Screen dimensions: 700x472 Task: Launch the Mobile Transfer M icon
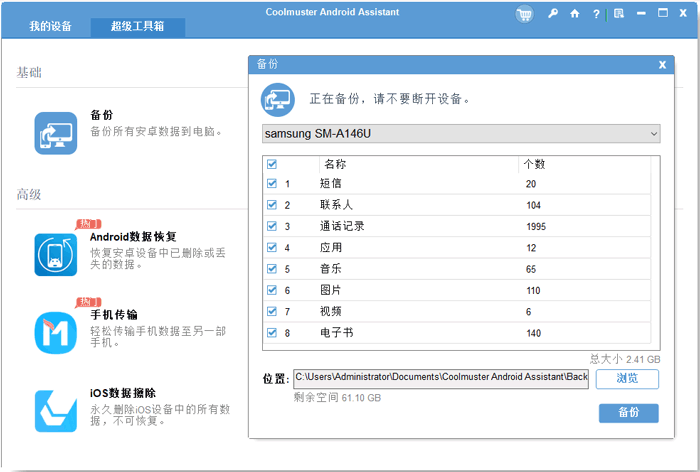[x=56, y=333]
